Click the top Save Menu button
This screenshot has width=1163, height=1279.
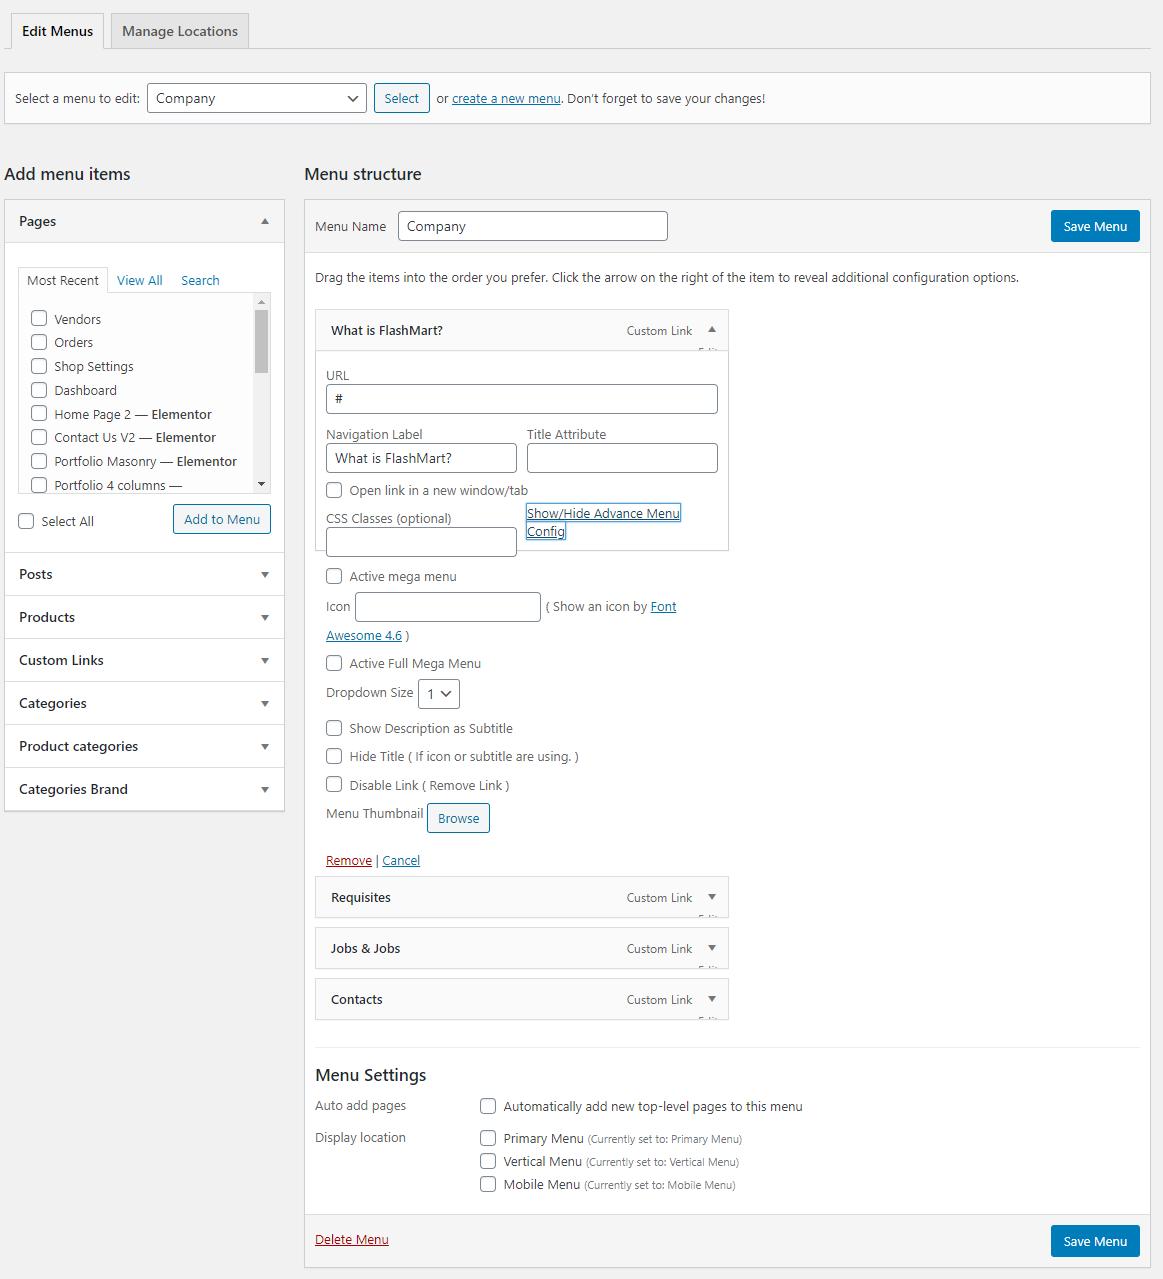click(1095, 226)
